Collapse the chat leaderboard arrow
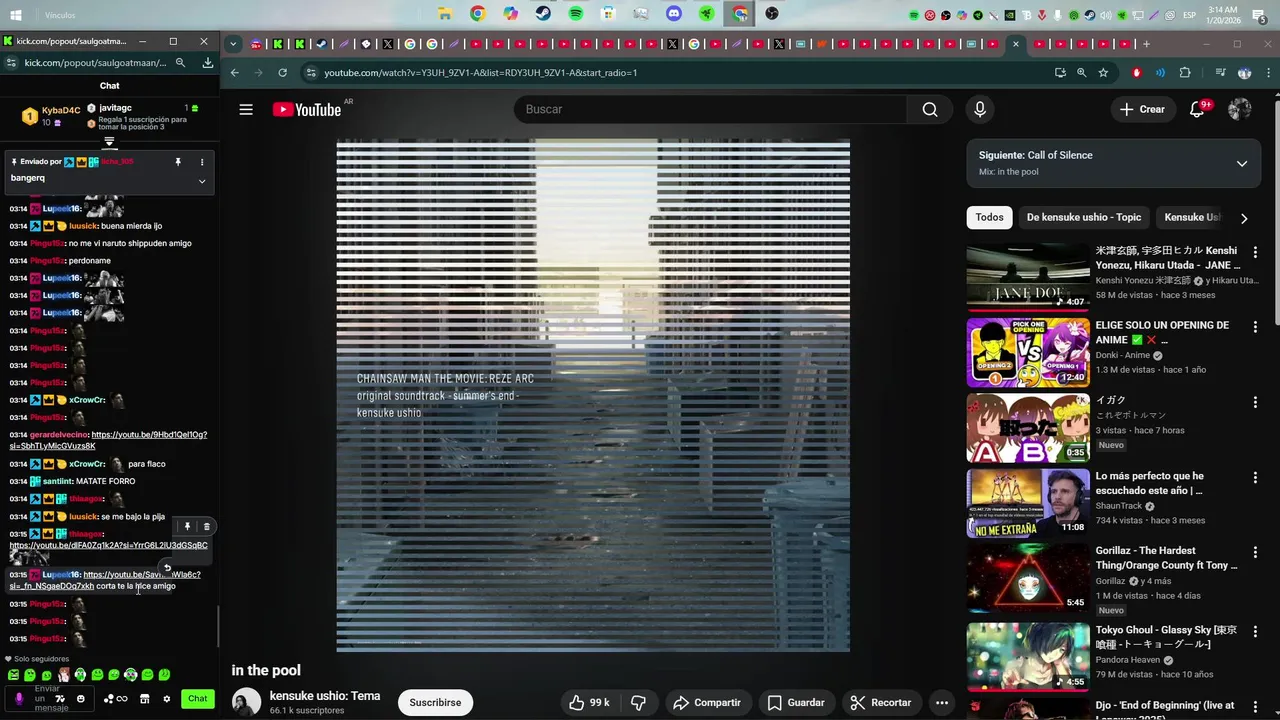 tap(110, 142)
